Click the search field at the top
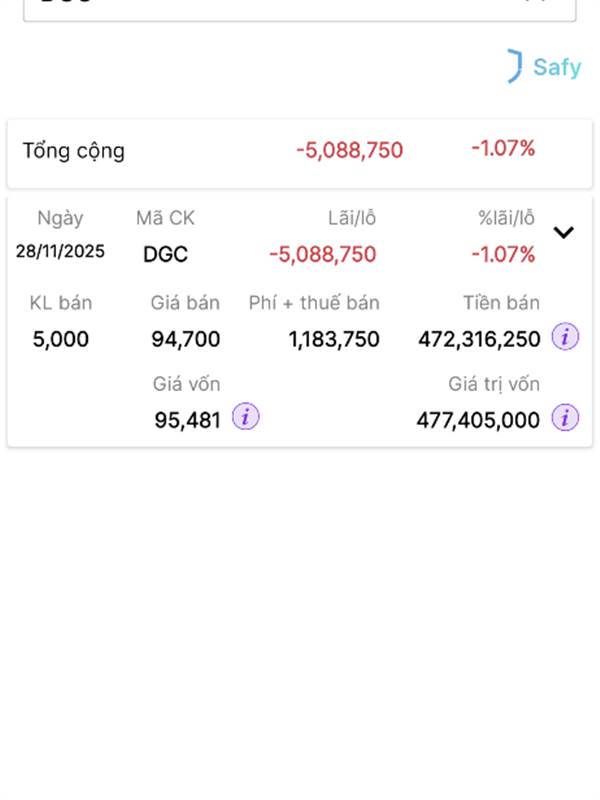Screen dimensions: 600x800 pyautogui.click(x=299, y=8)
